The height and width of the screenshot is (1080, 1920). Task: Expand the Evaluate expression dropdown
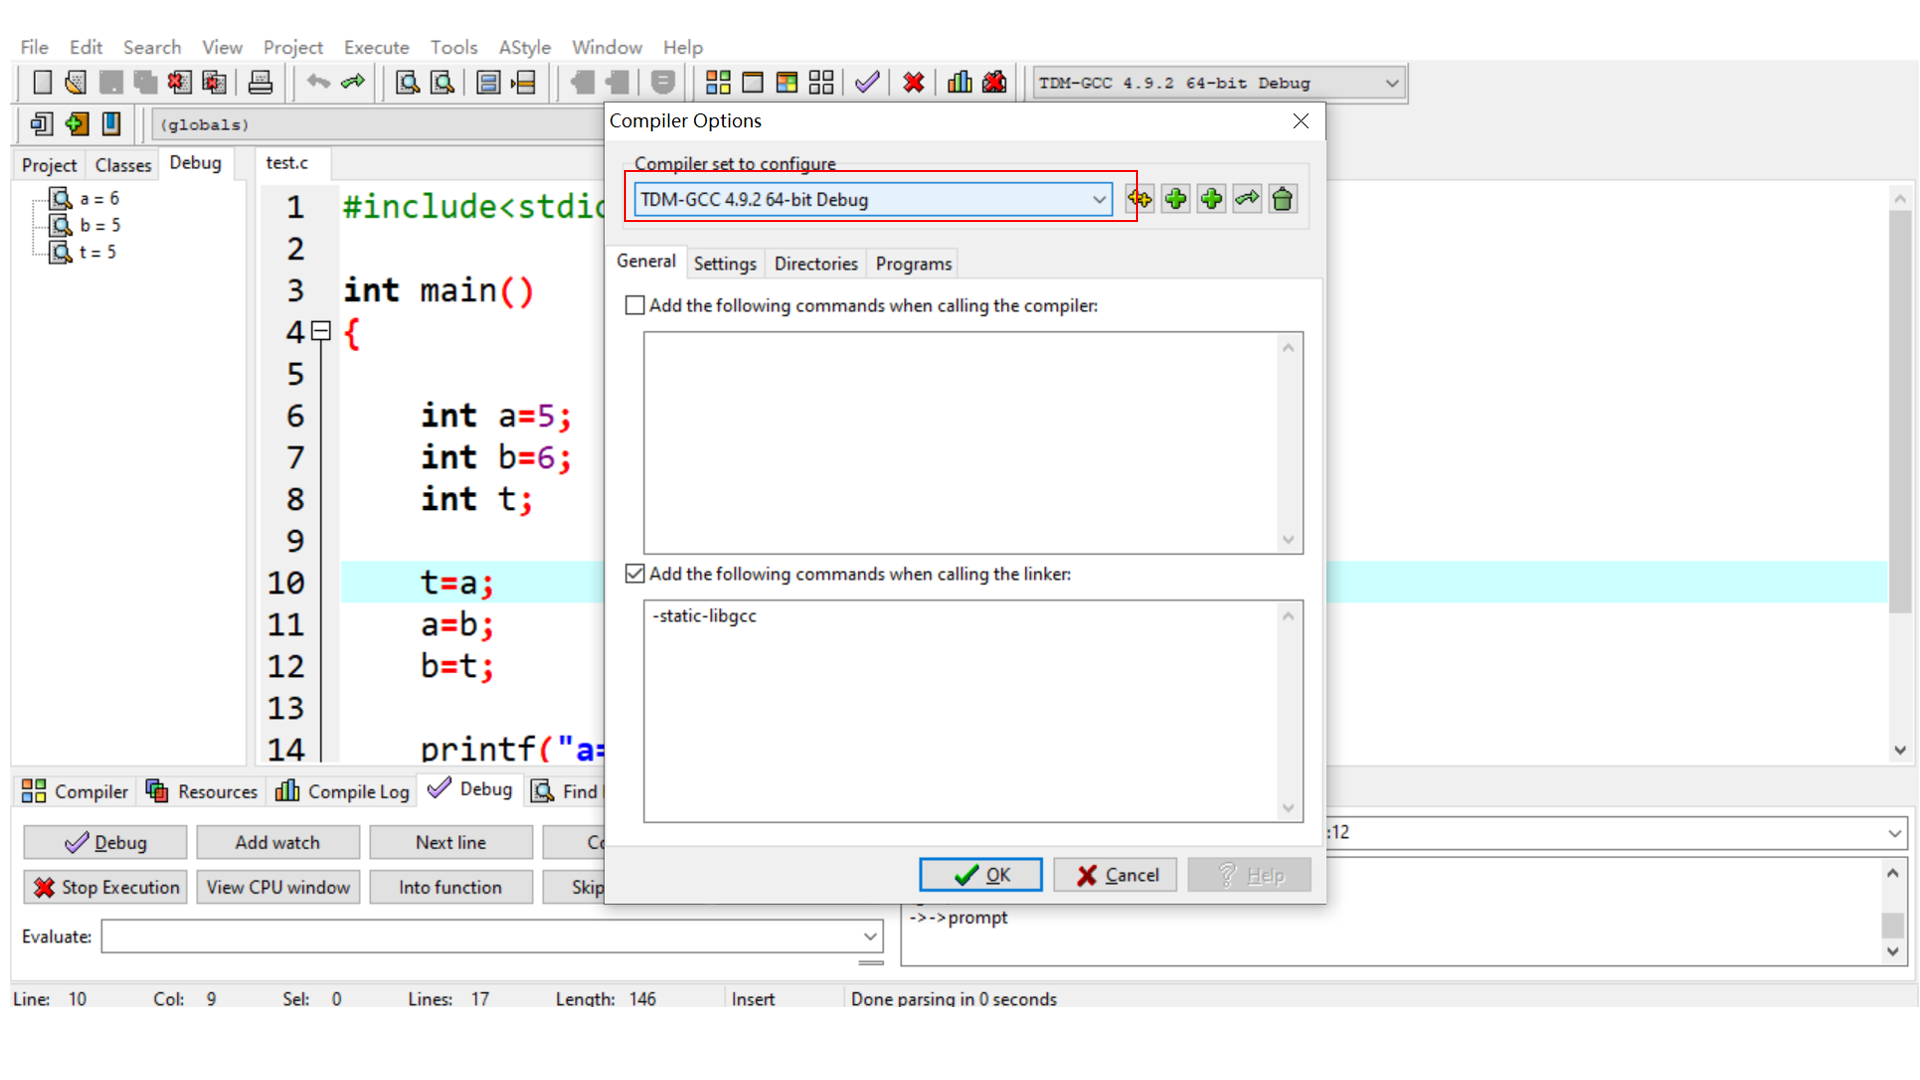click(x=870, y=937)
